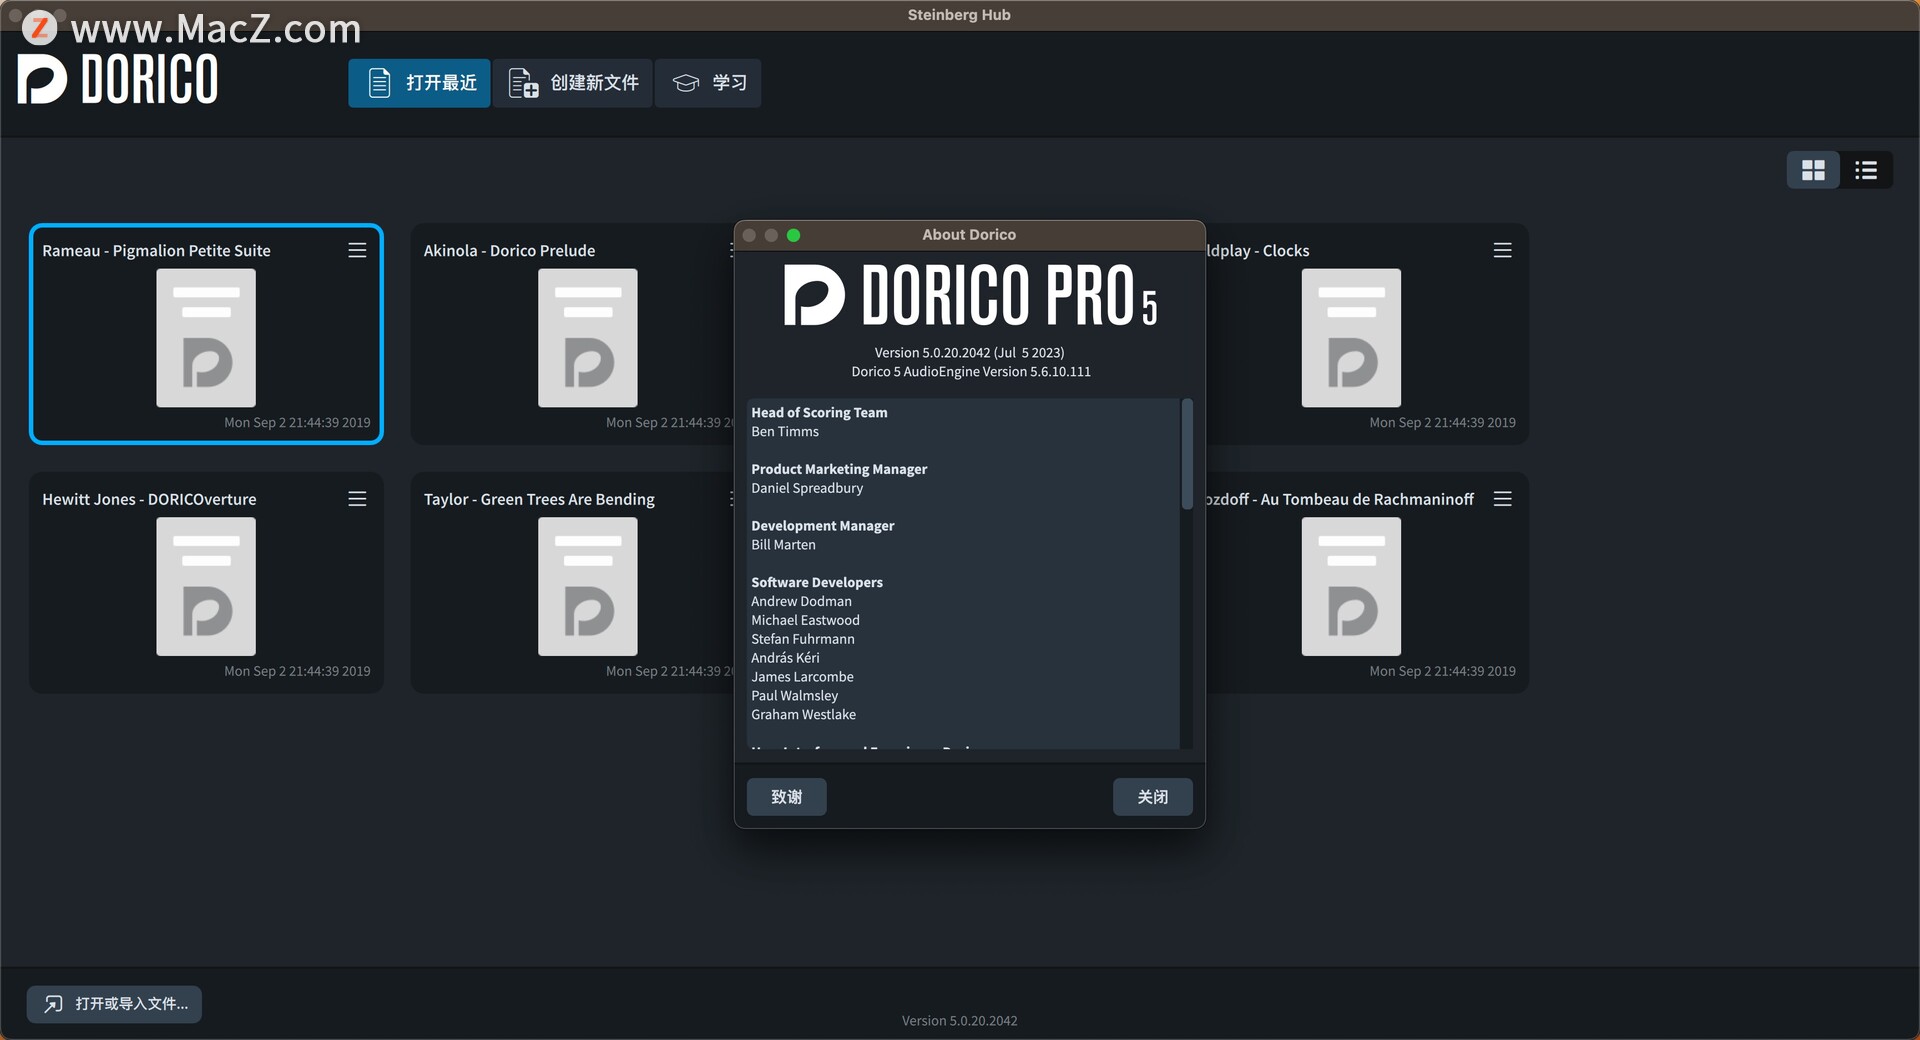
Task: Click the name 'Andrew Dodman'
Action: point(801,601)
